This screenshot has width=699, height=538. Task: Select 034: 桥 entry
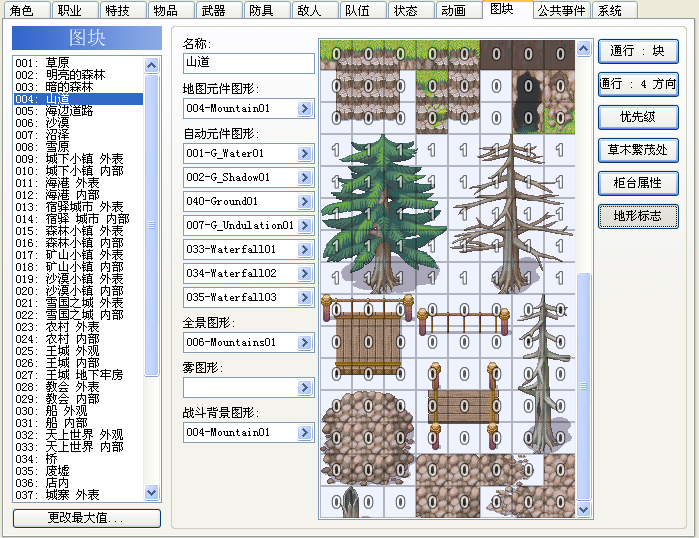(x=78, y=459)
